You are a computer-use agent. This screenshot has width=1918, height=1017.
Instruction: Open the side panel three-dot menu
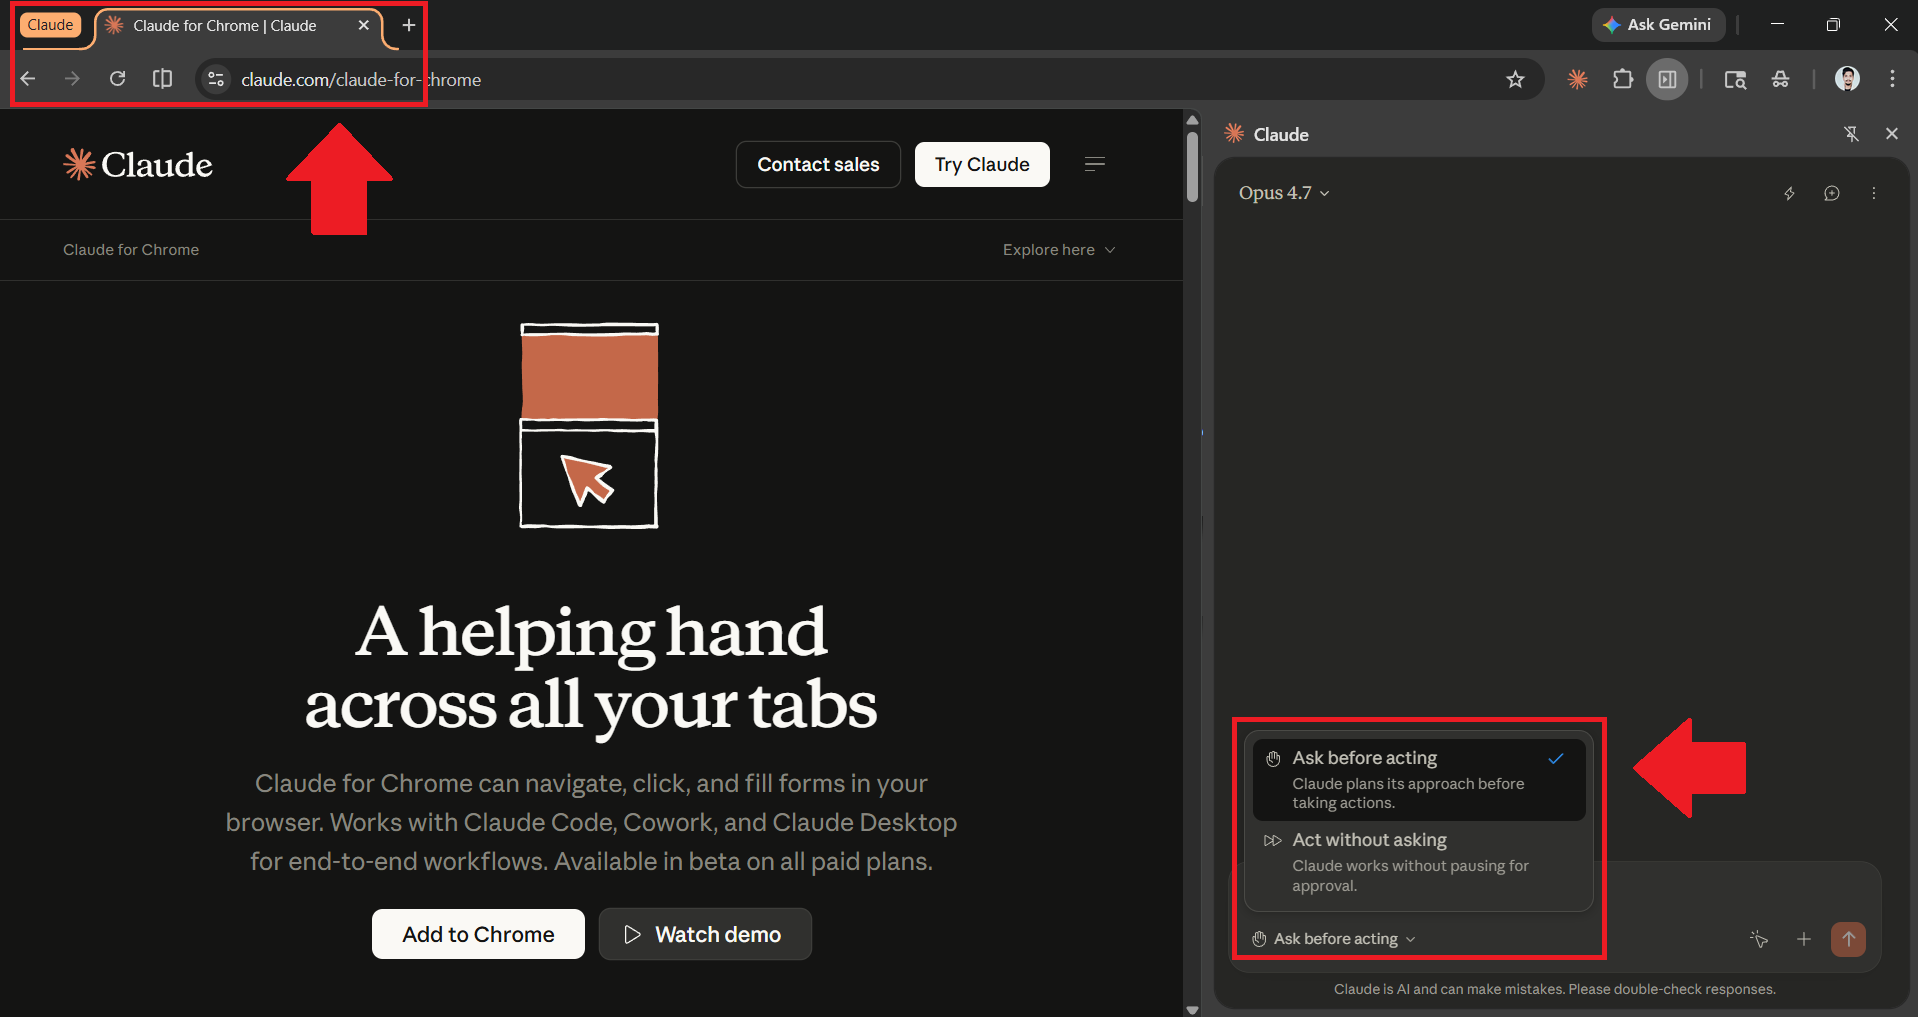coord(1873,194)
